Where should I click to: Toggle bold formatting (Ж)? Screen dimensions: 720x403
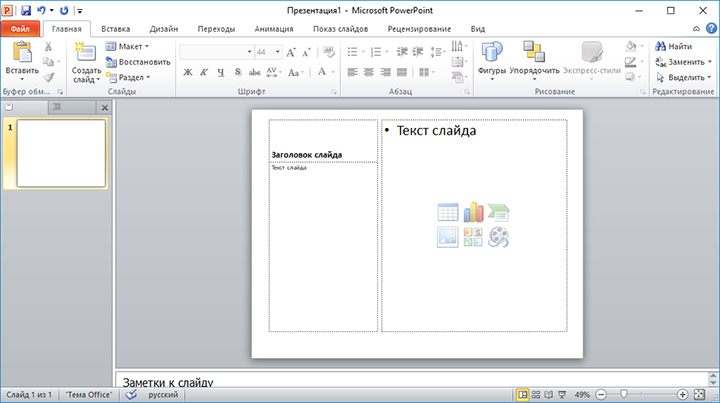click(189, 72)
